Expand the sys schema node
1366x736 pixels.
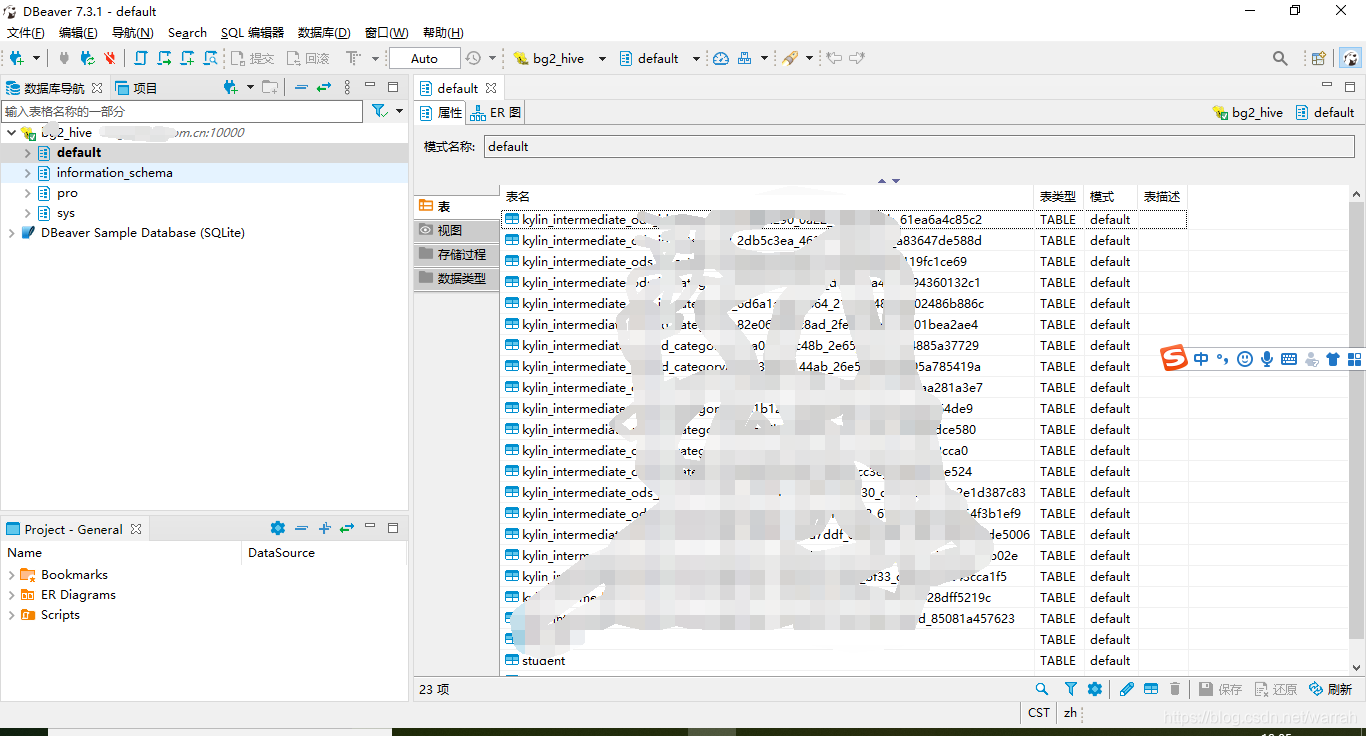click(28, 213)
